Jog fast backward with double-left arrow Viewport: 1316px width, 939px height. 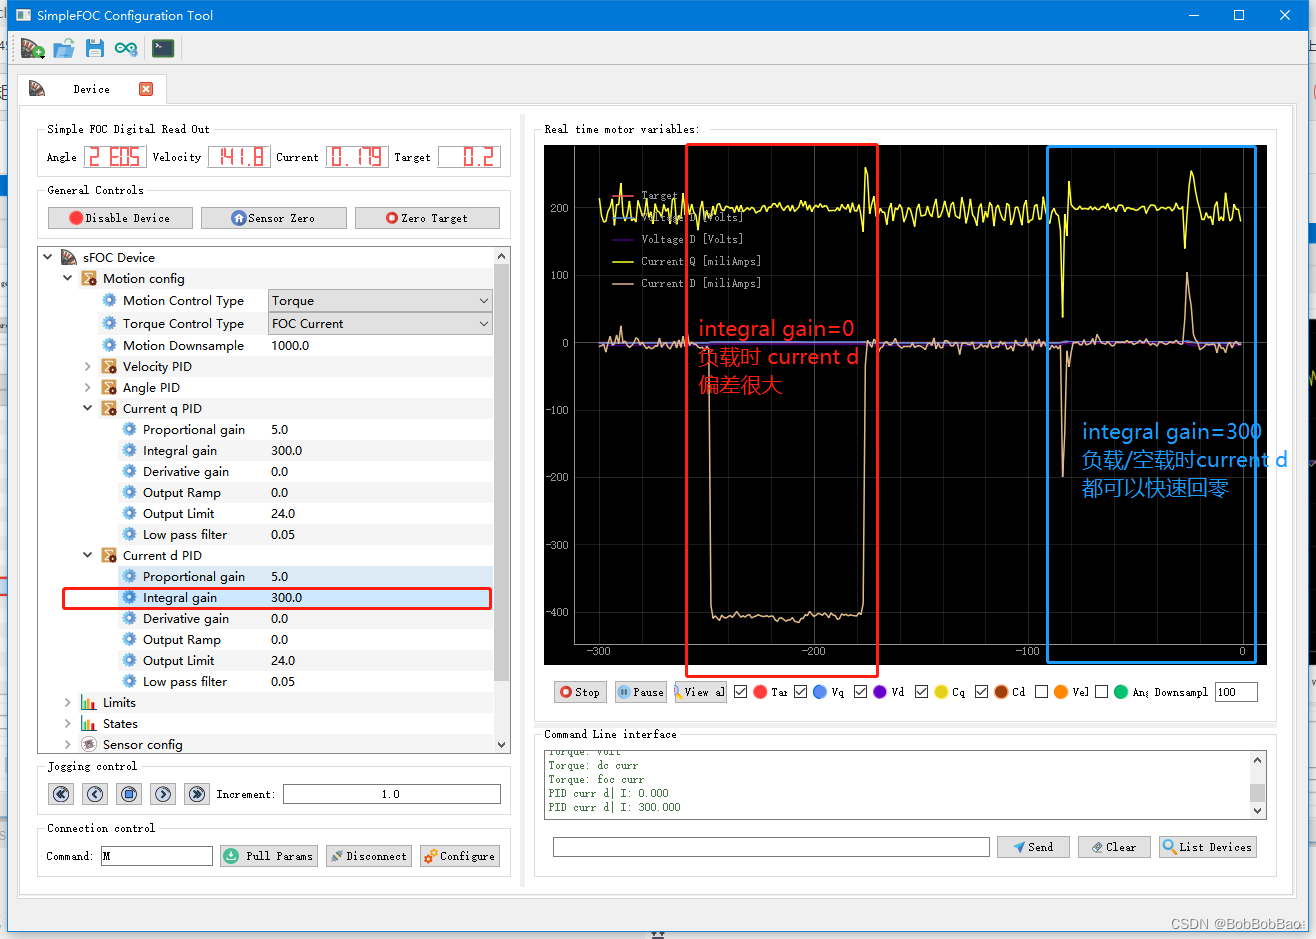(61, 794)
